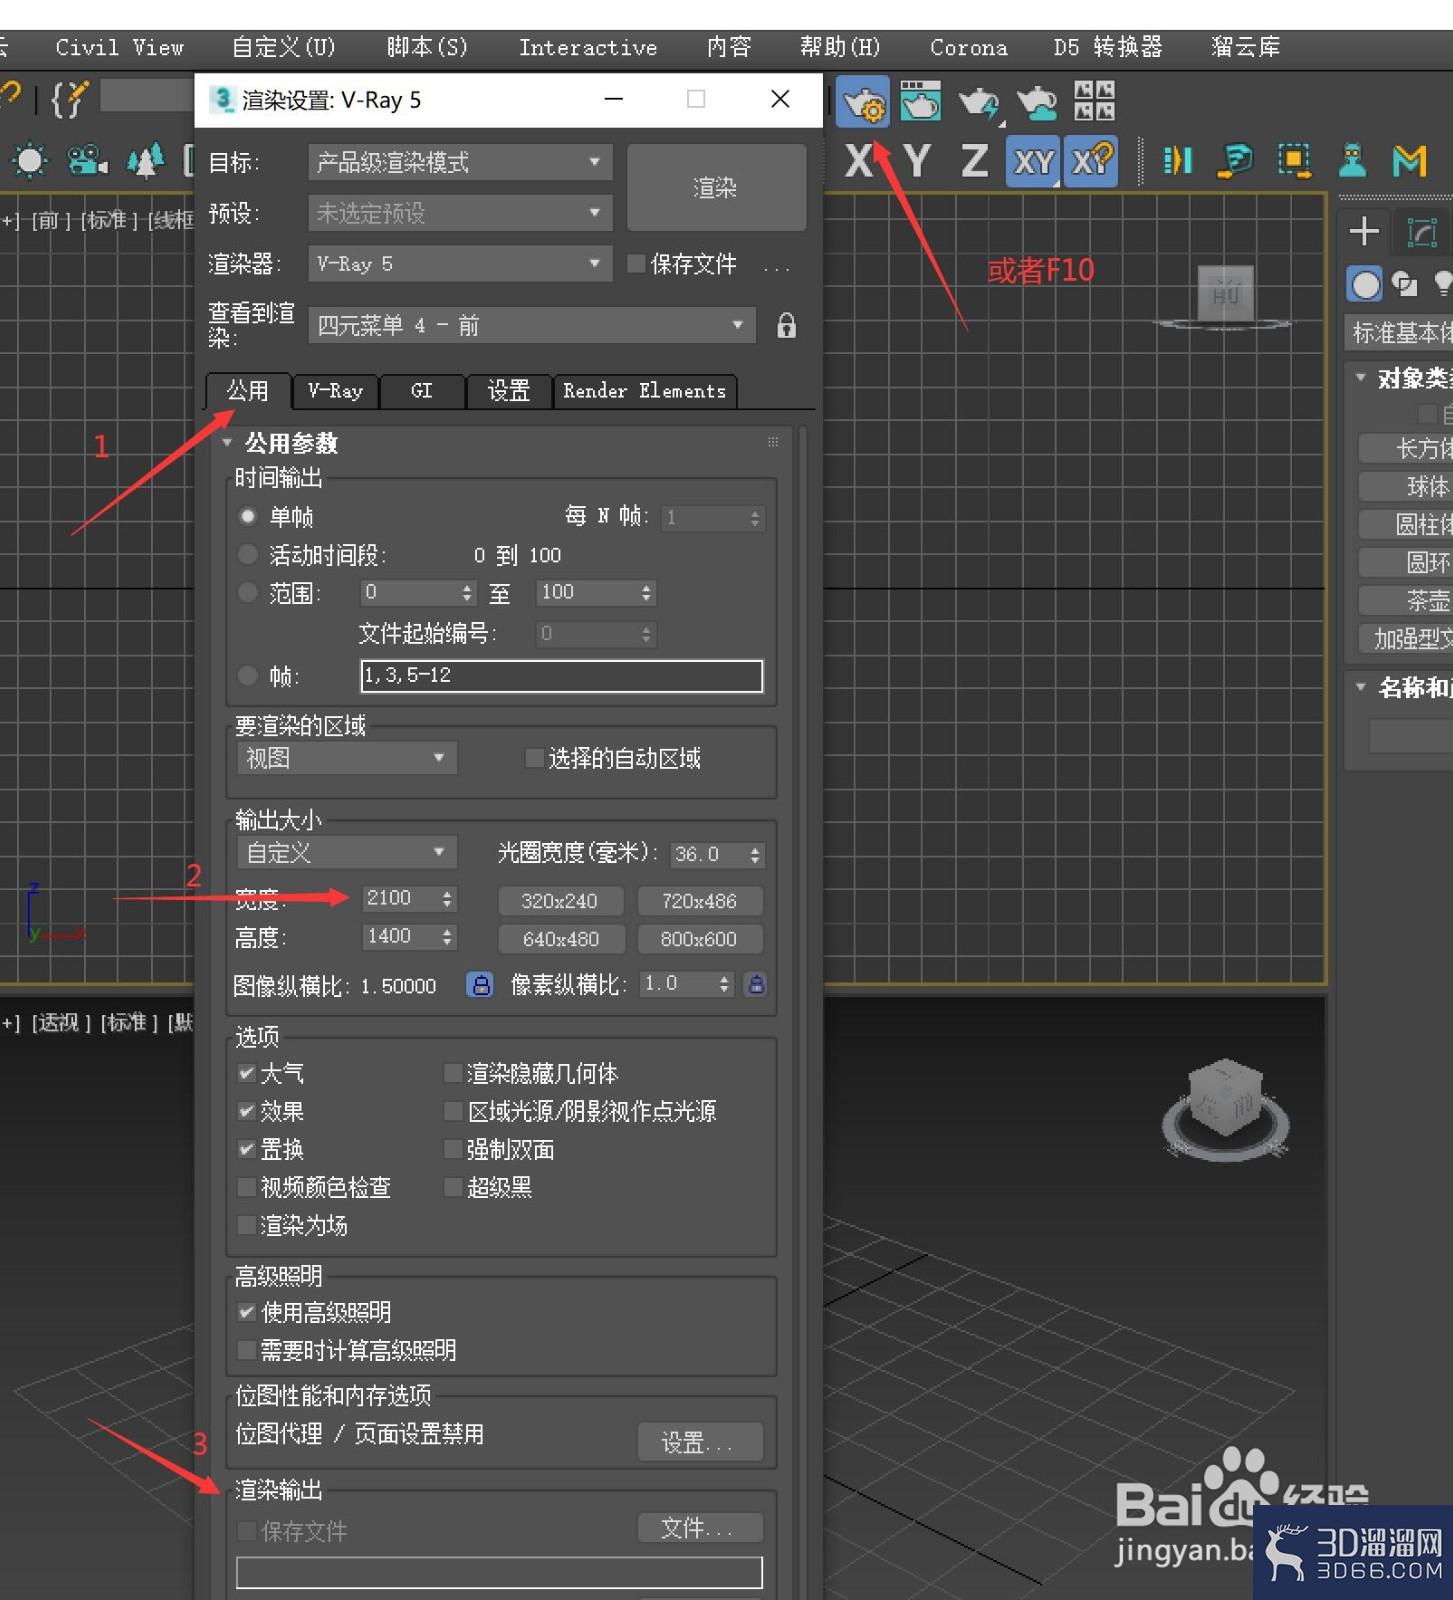This screenshot has width=1453, height=1600.
Task: Select the Mirror tool icon
Action: 1177,161
